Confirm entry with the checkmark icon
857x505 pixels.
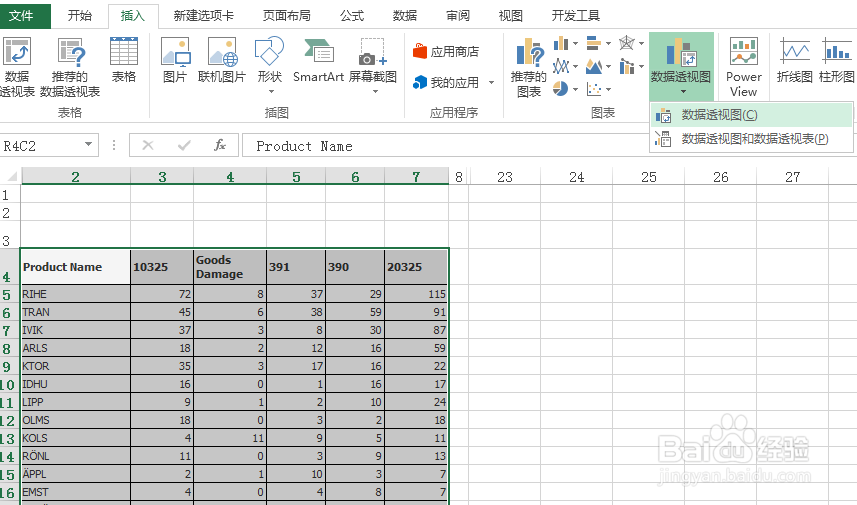(x=184, y=145)
